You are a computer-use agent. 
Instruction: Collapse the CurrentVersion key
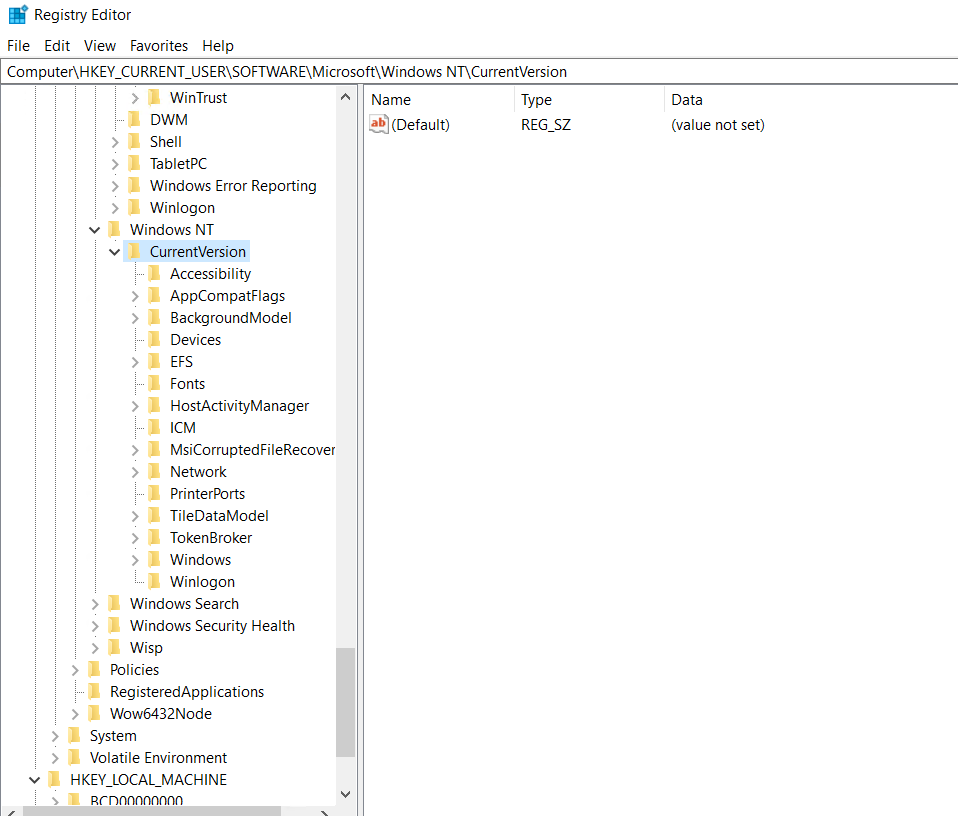point(114,252)
